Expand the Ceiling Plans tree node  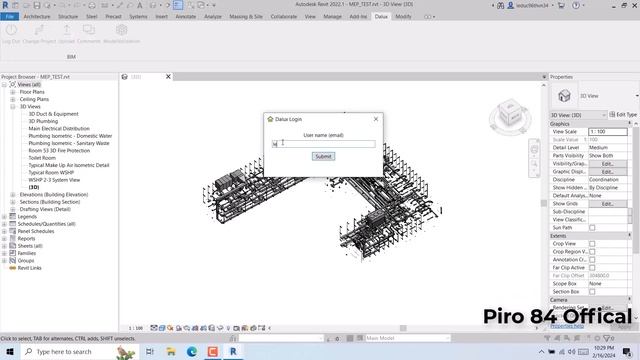point(13,99)
